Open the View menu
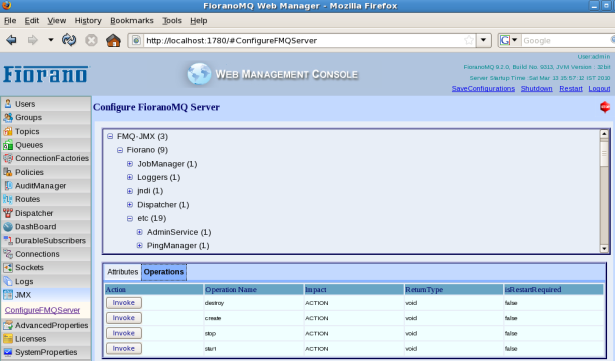Screen dimensions: 615x361 pos(57,20)
